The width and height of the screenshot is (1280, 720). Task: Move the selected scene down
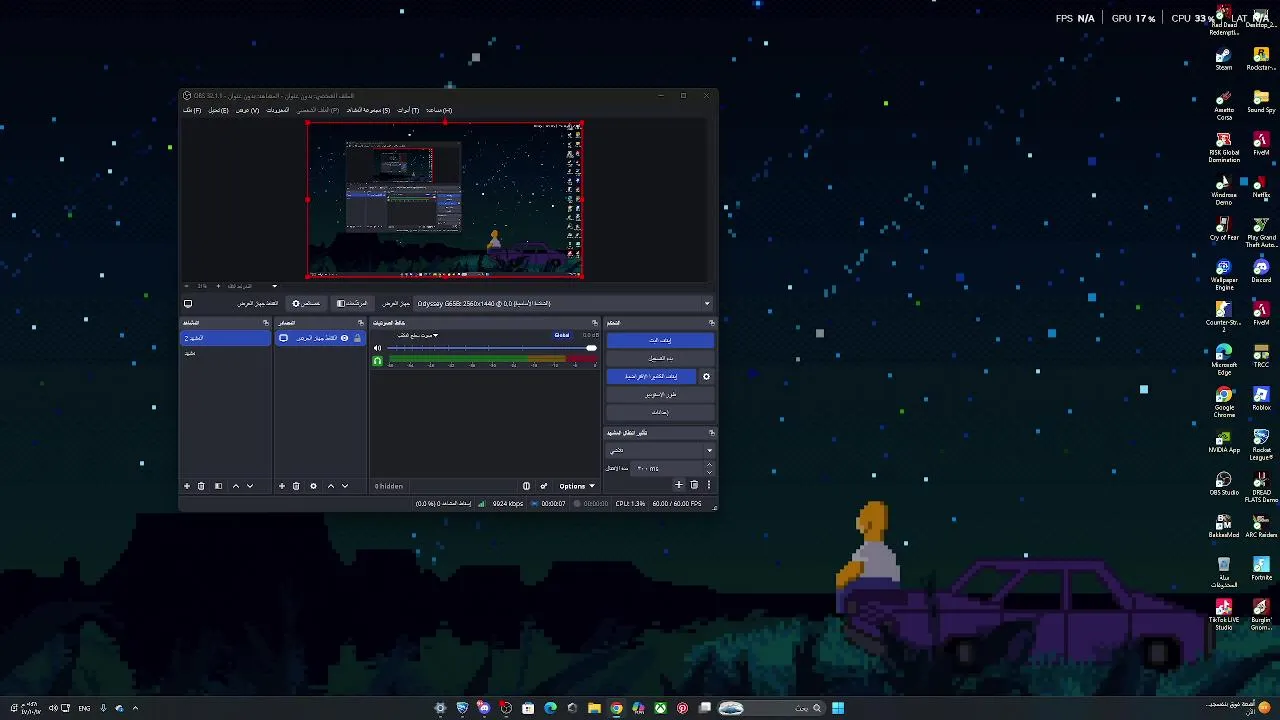(250, 486)
